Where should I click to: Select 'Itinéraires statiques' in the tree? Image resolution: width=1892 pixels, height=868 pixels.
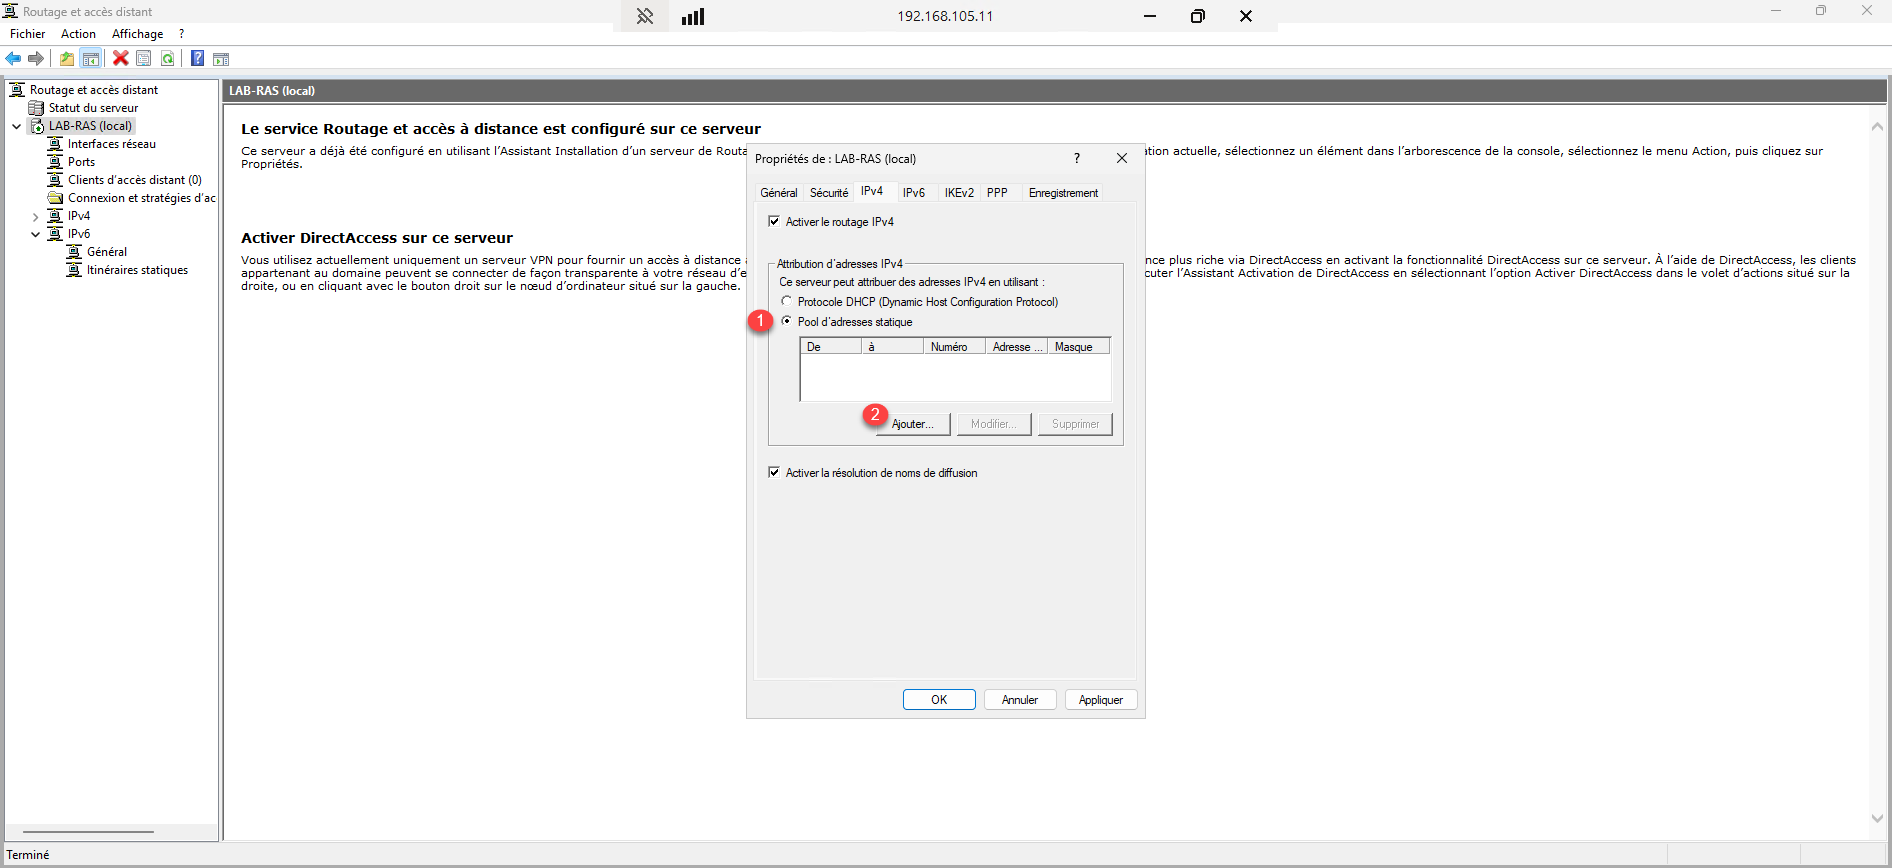pyautogui.click(x=137, y=270)
